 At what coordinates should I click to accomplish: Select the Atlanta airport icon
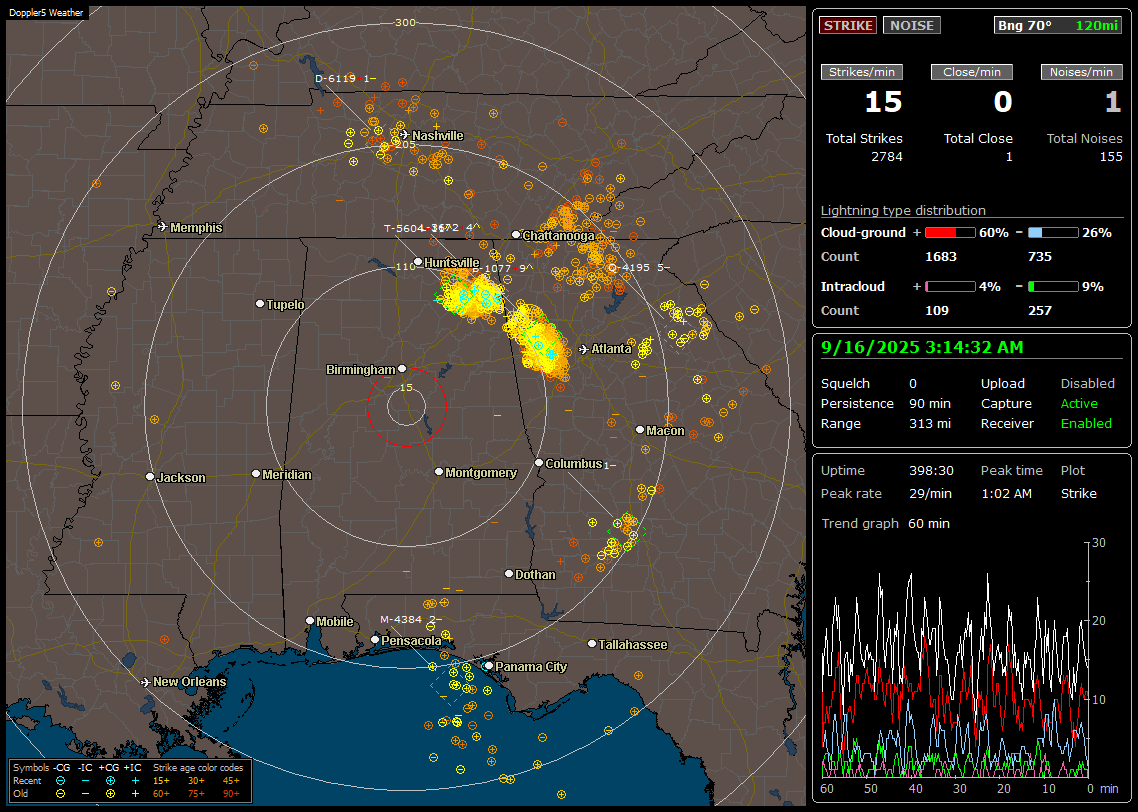click(584, 349)
